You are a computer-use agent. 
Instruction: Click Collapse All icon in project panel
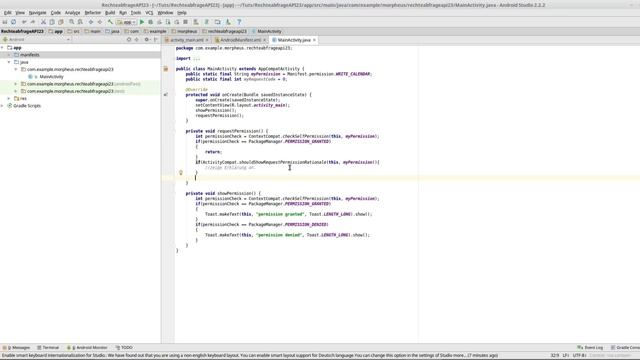tap(137, 40)
